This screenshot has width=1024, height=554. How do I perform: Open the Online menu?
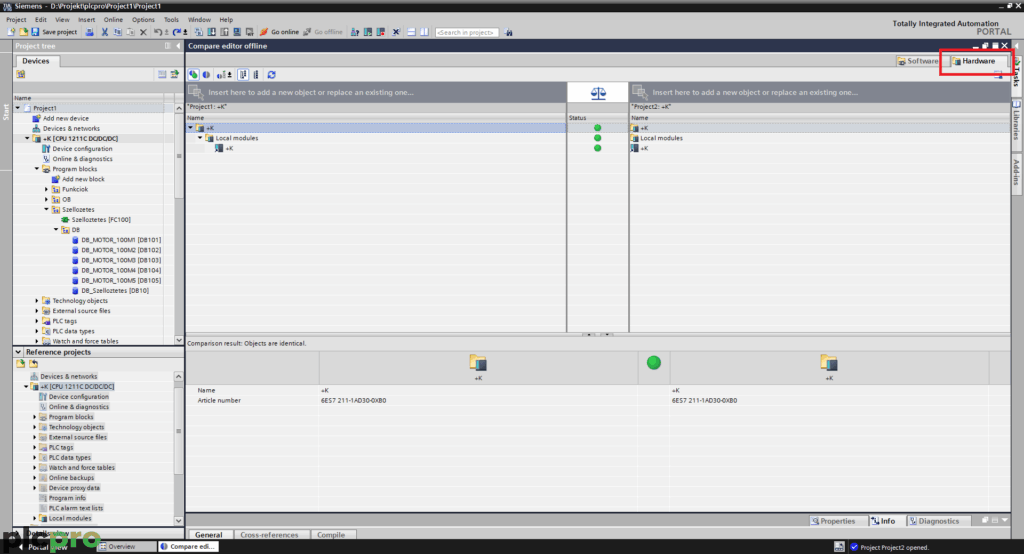click(113, 20)
